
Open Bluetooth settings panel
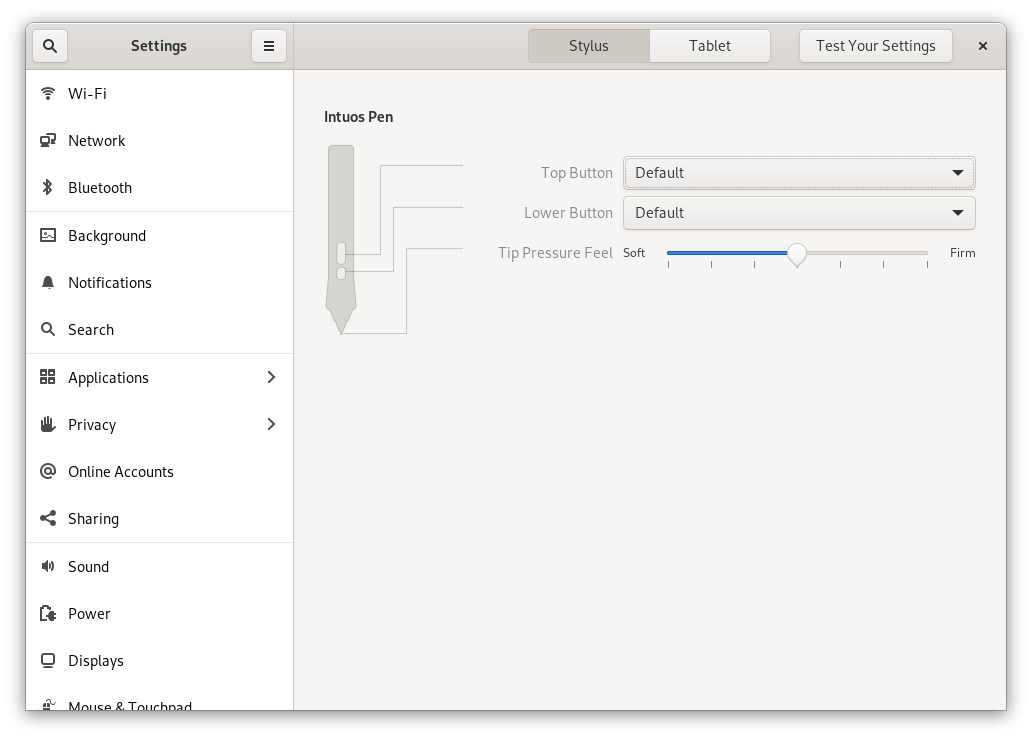point(159,188)
